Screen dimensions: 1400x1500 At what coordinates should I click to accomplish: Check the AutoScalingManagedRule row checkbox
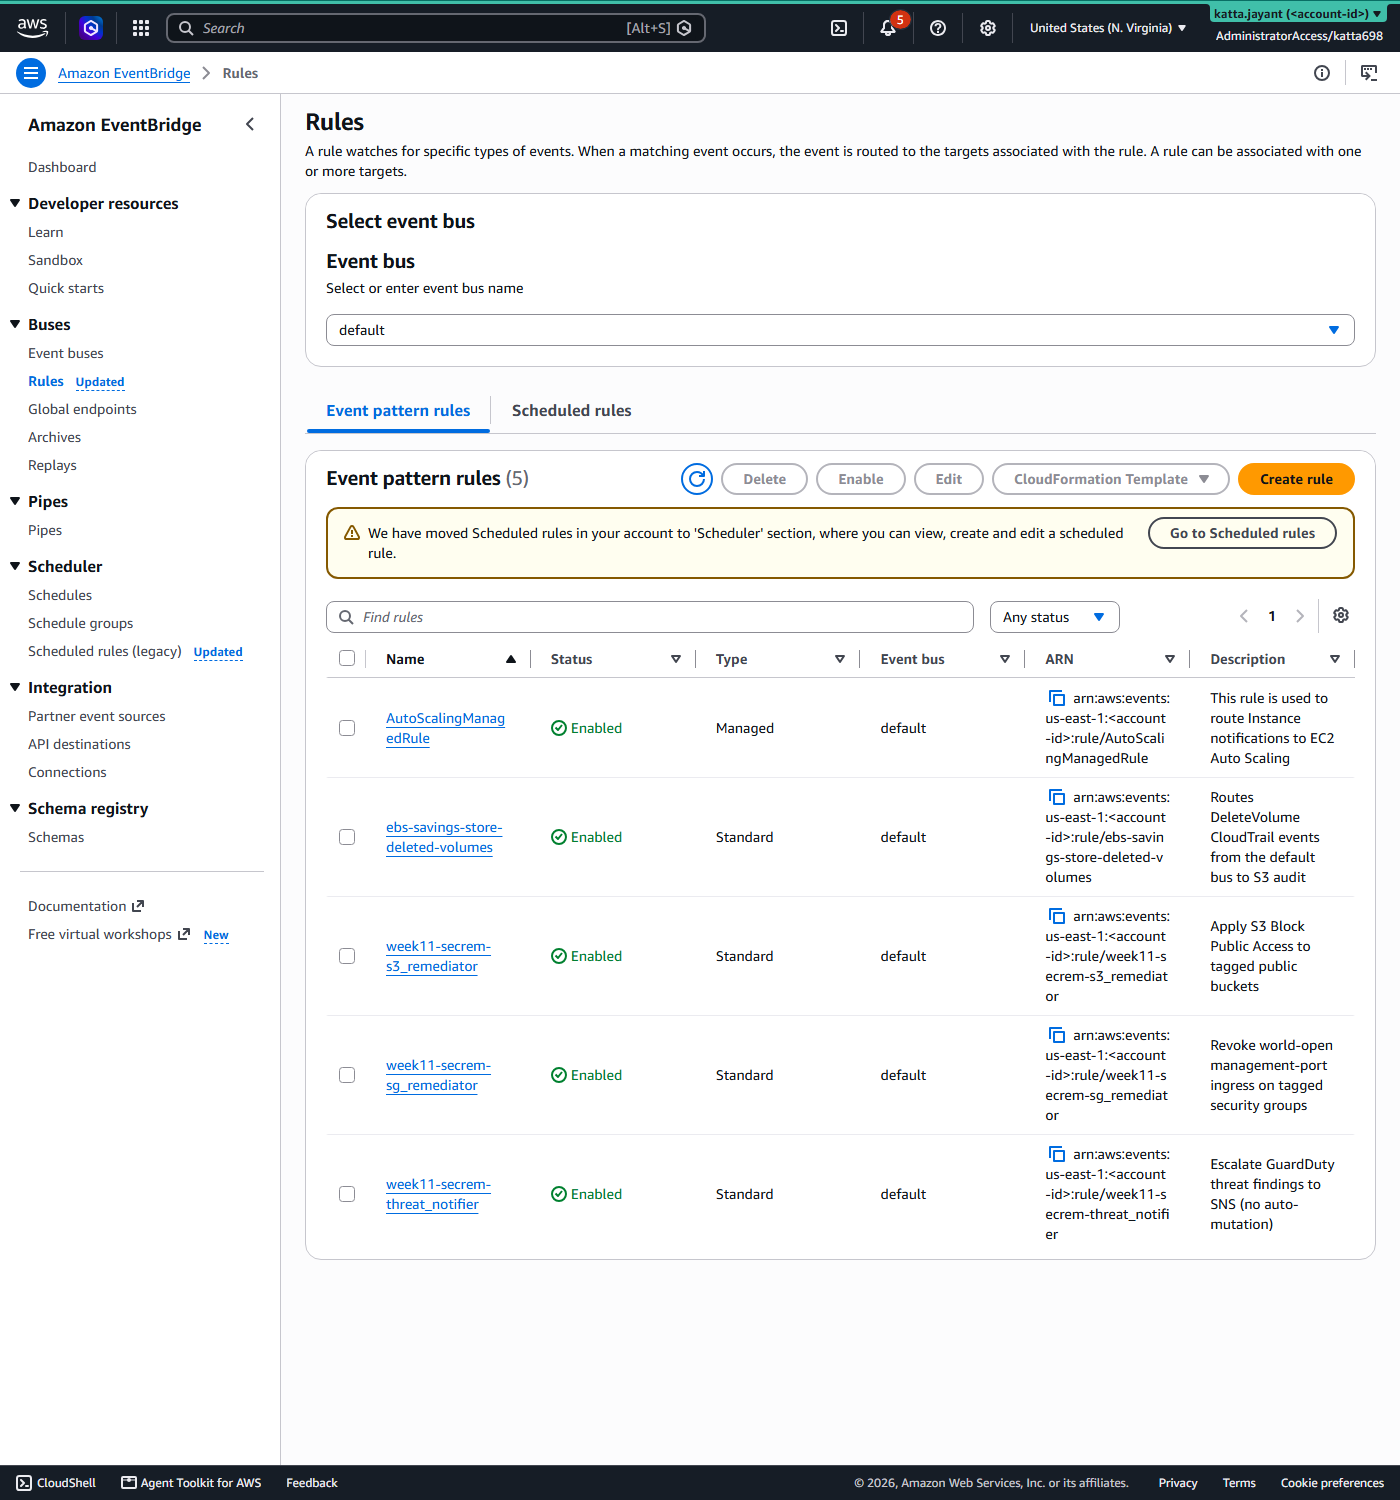(x=347, y=728)
